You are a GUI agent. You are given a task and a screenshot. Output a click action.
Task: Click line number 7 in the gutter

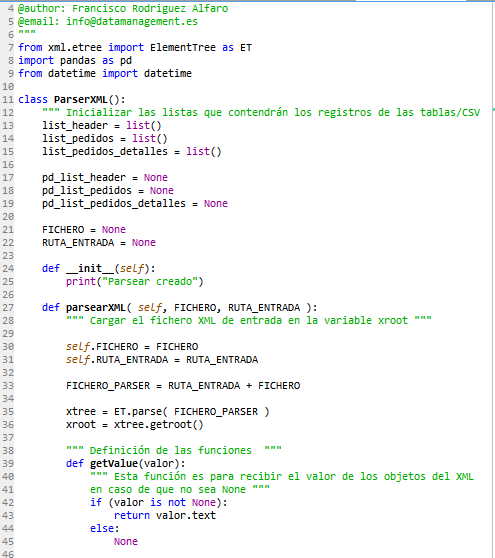pos(11,48)
